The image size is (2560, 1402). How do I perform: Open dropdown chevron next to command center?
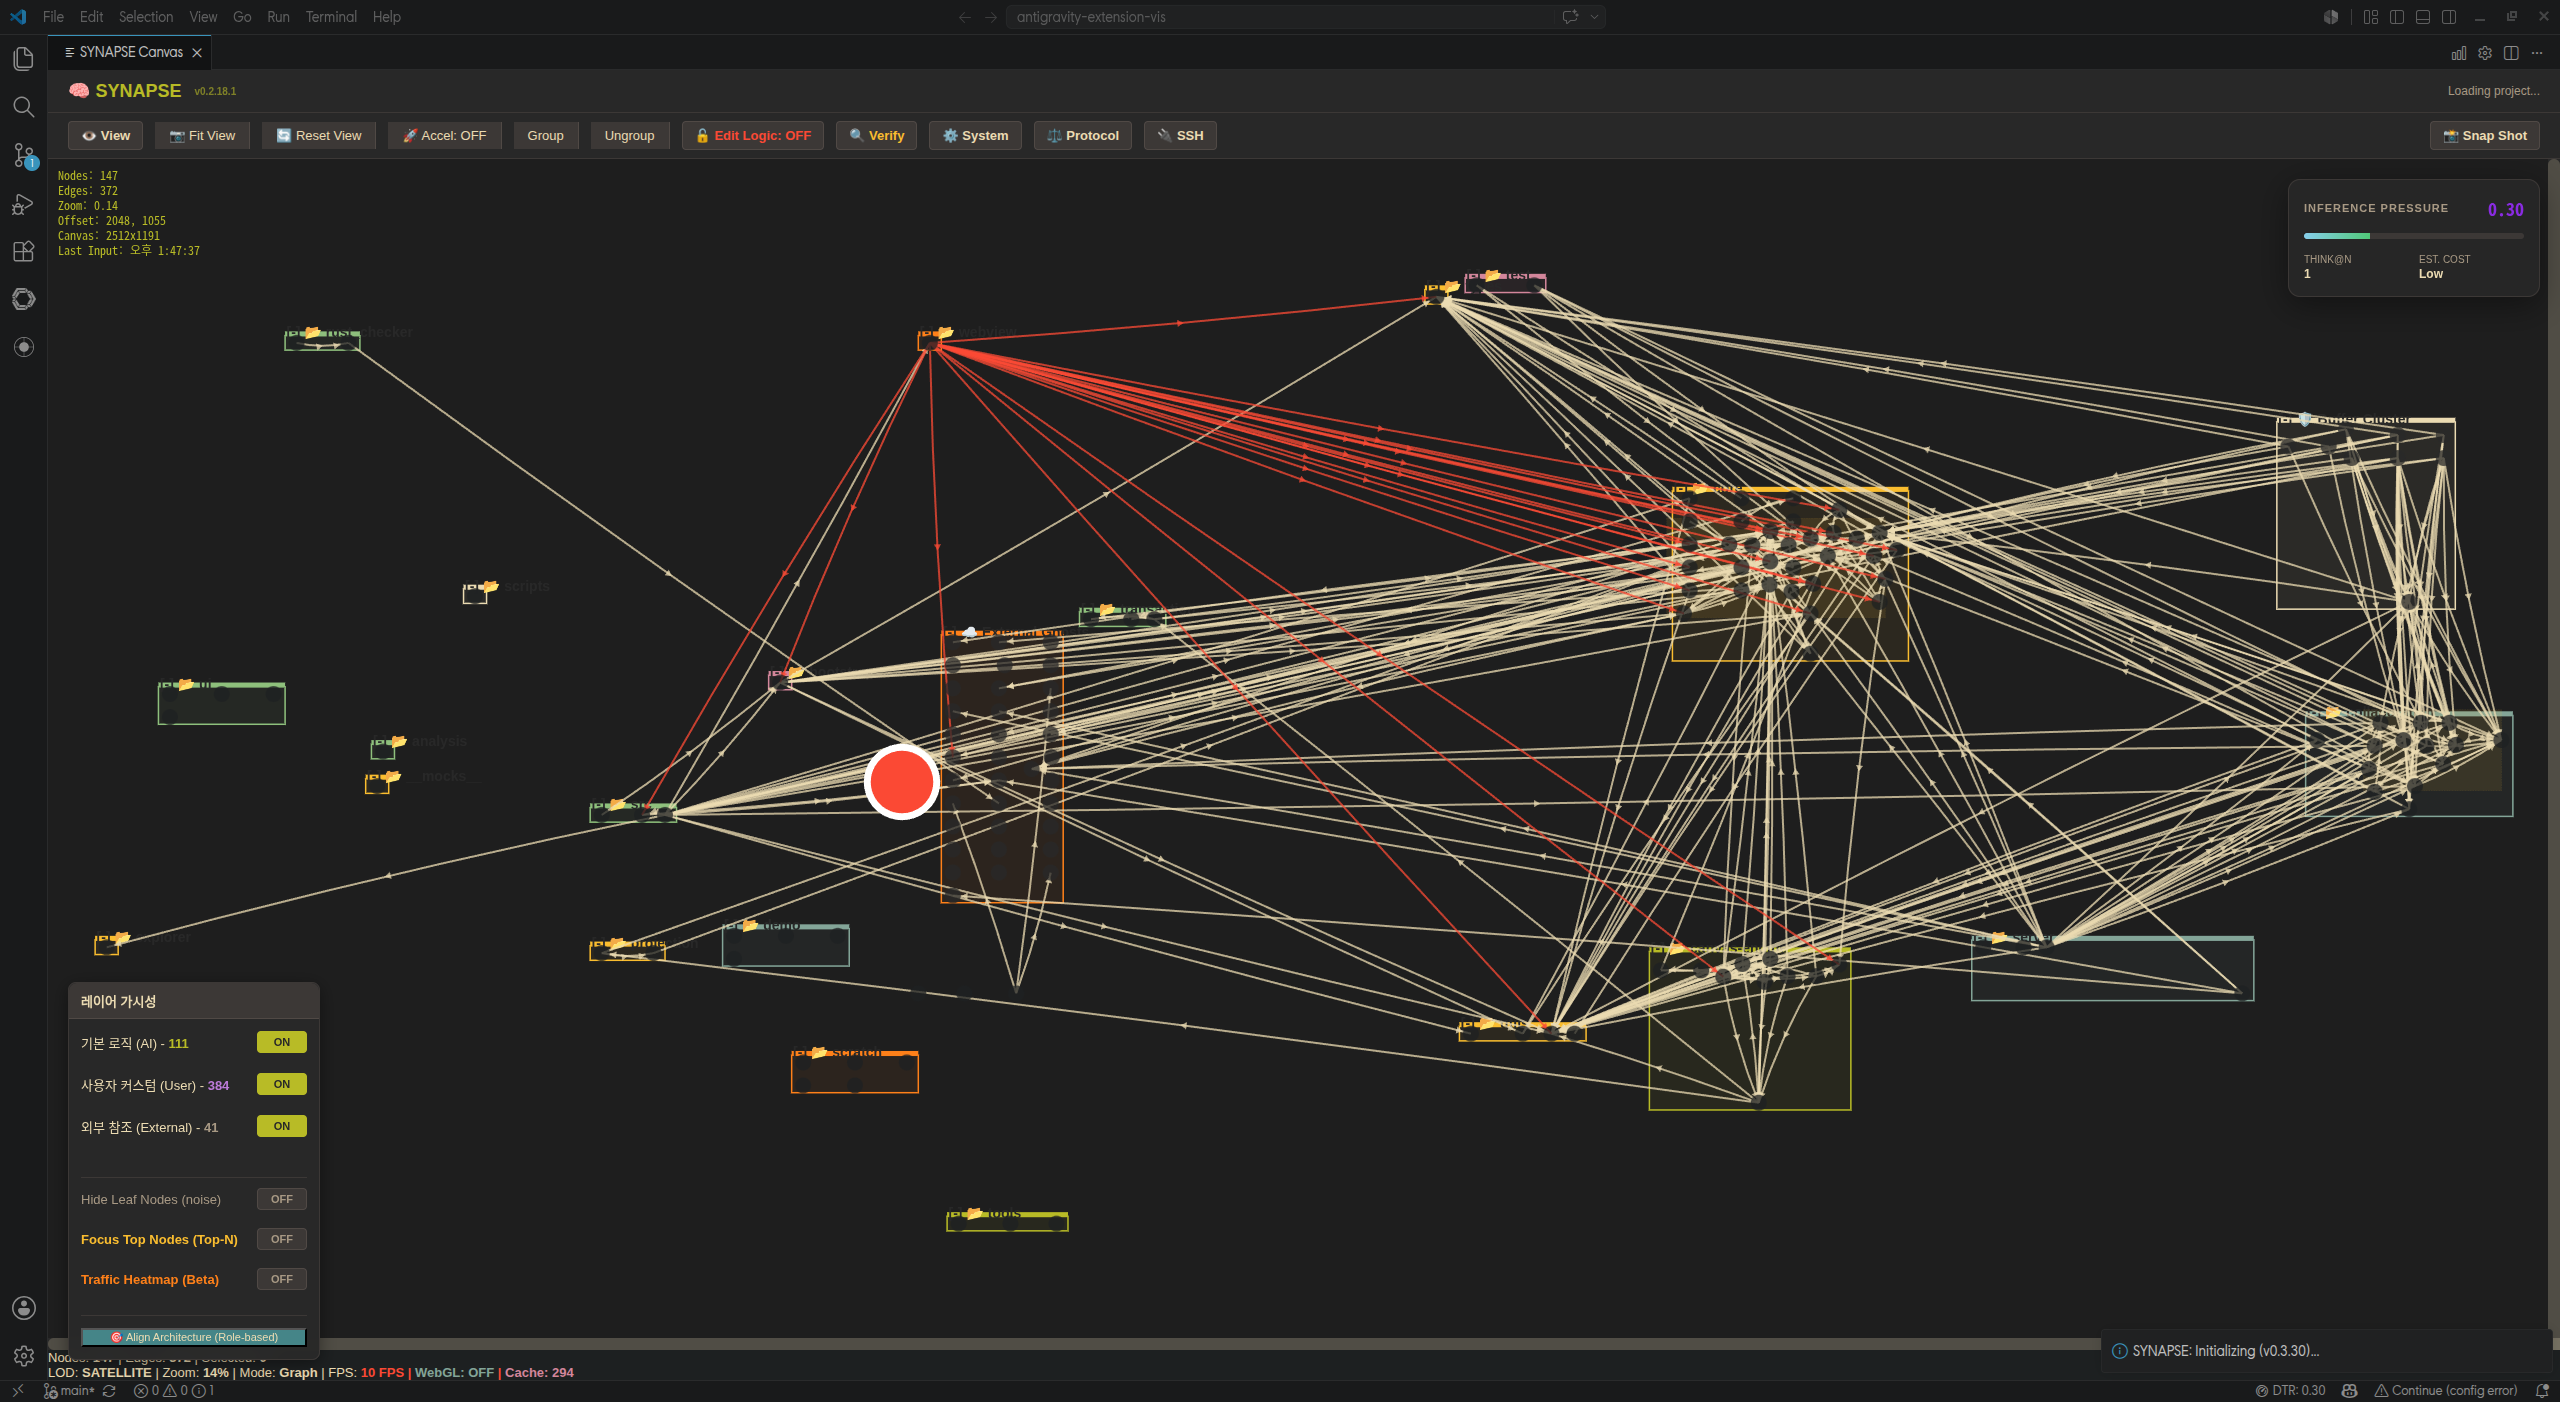point(1594,17)
